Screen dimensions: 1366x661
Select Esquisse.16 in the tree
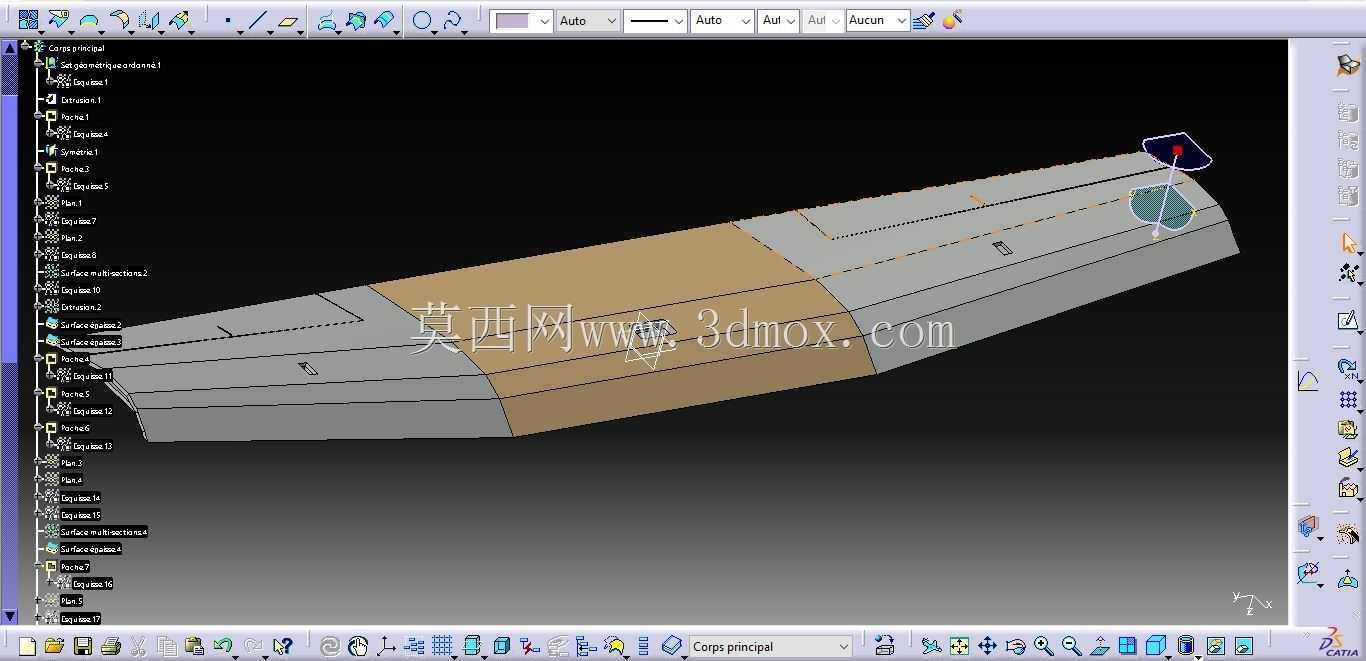(92, 584)
